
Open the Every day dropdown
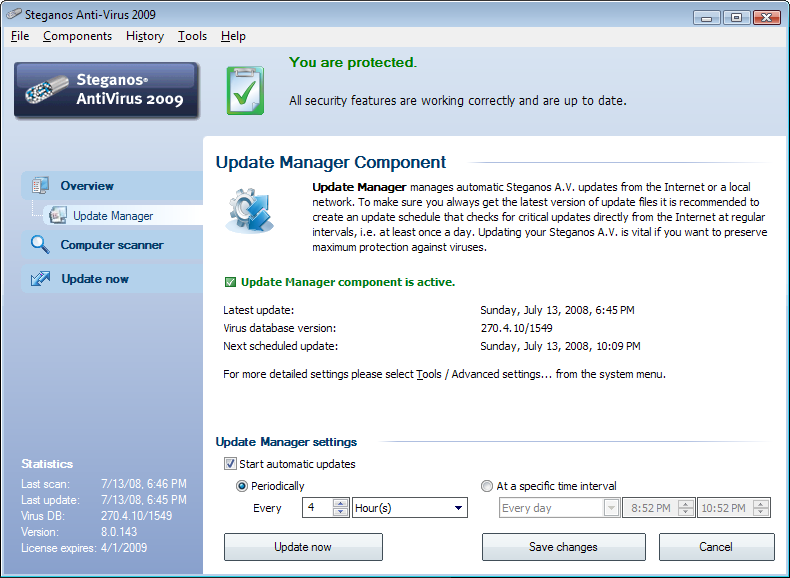[559, 507]
